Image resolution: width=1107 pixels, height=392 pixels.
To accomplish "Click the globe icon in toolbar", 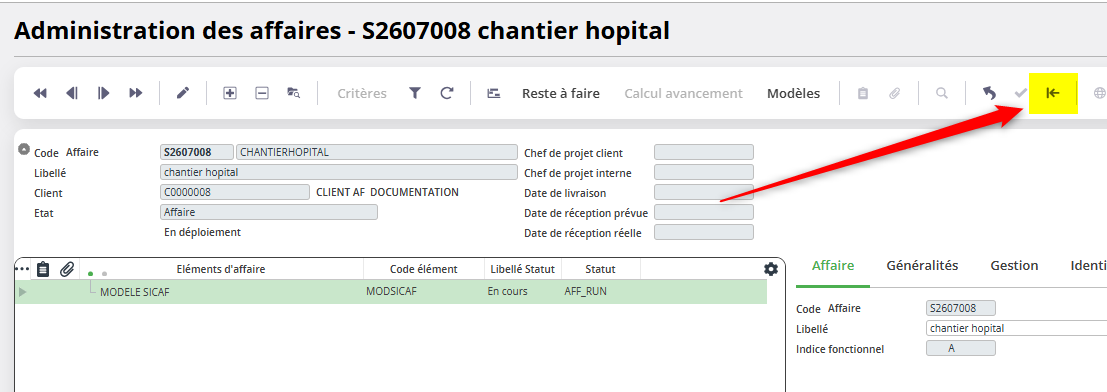I will pyautogui.click(x=1099, y=93).
